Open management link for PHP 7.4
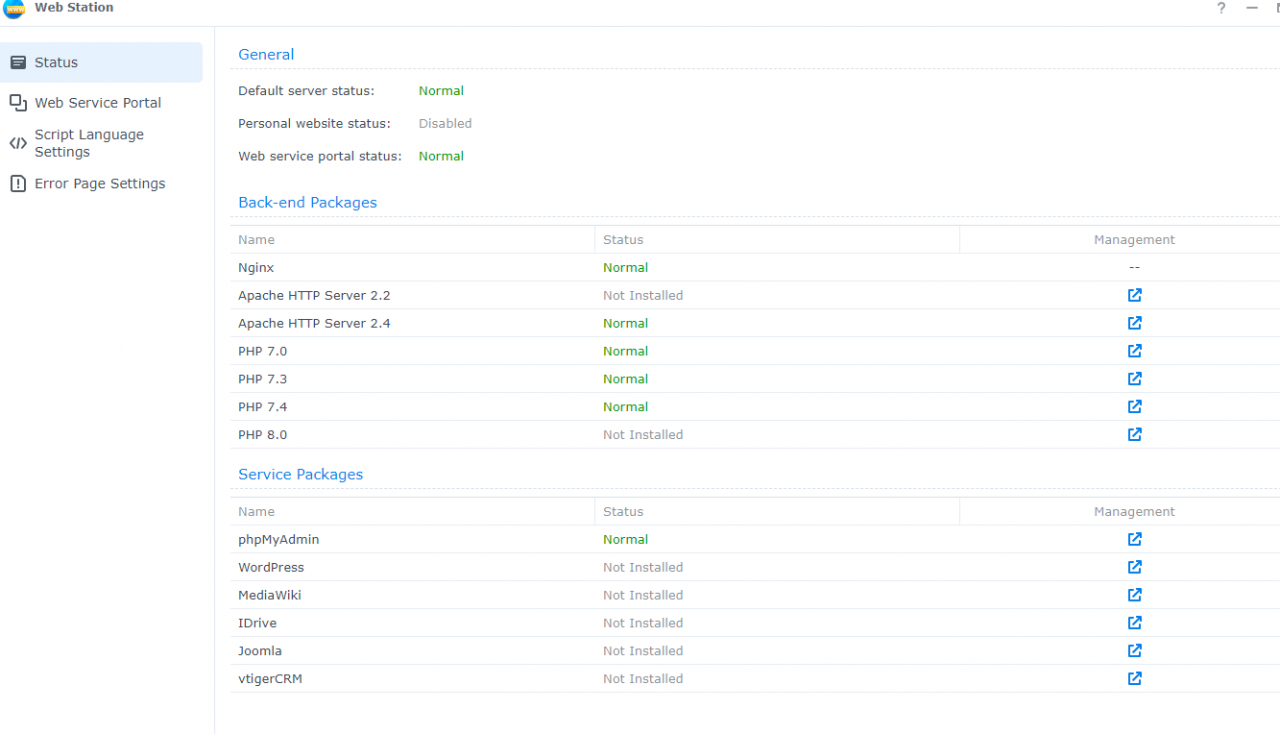Viewport: 1280px width, 734px height. (1134, 407)
